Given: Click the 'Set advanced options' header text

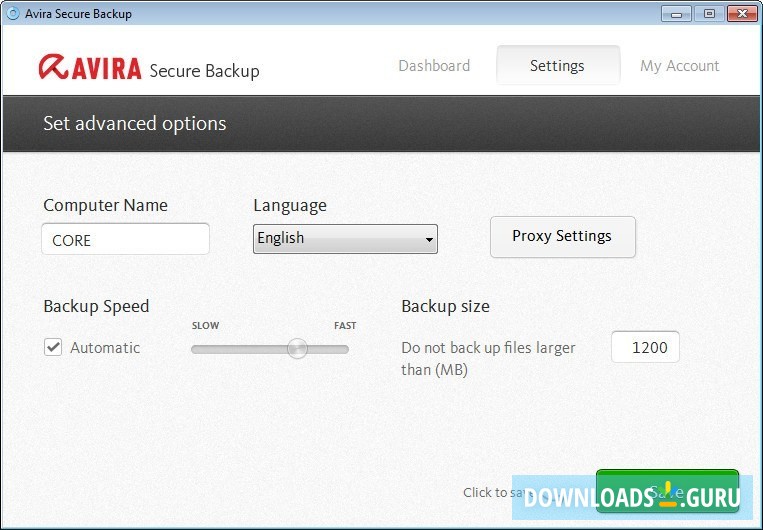Looking at the screenshot, I should 135,123.
